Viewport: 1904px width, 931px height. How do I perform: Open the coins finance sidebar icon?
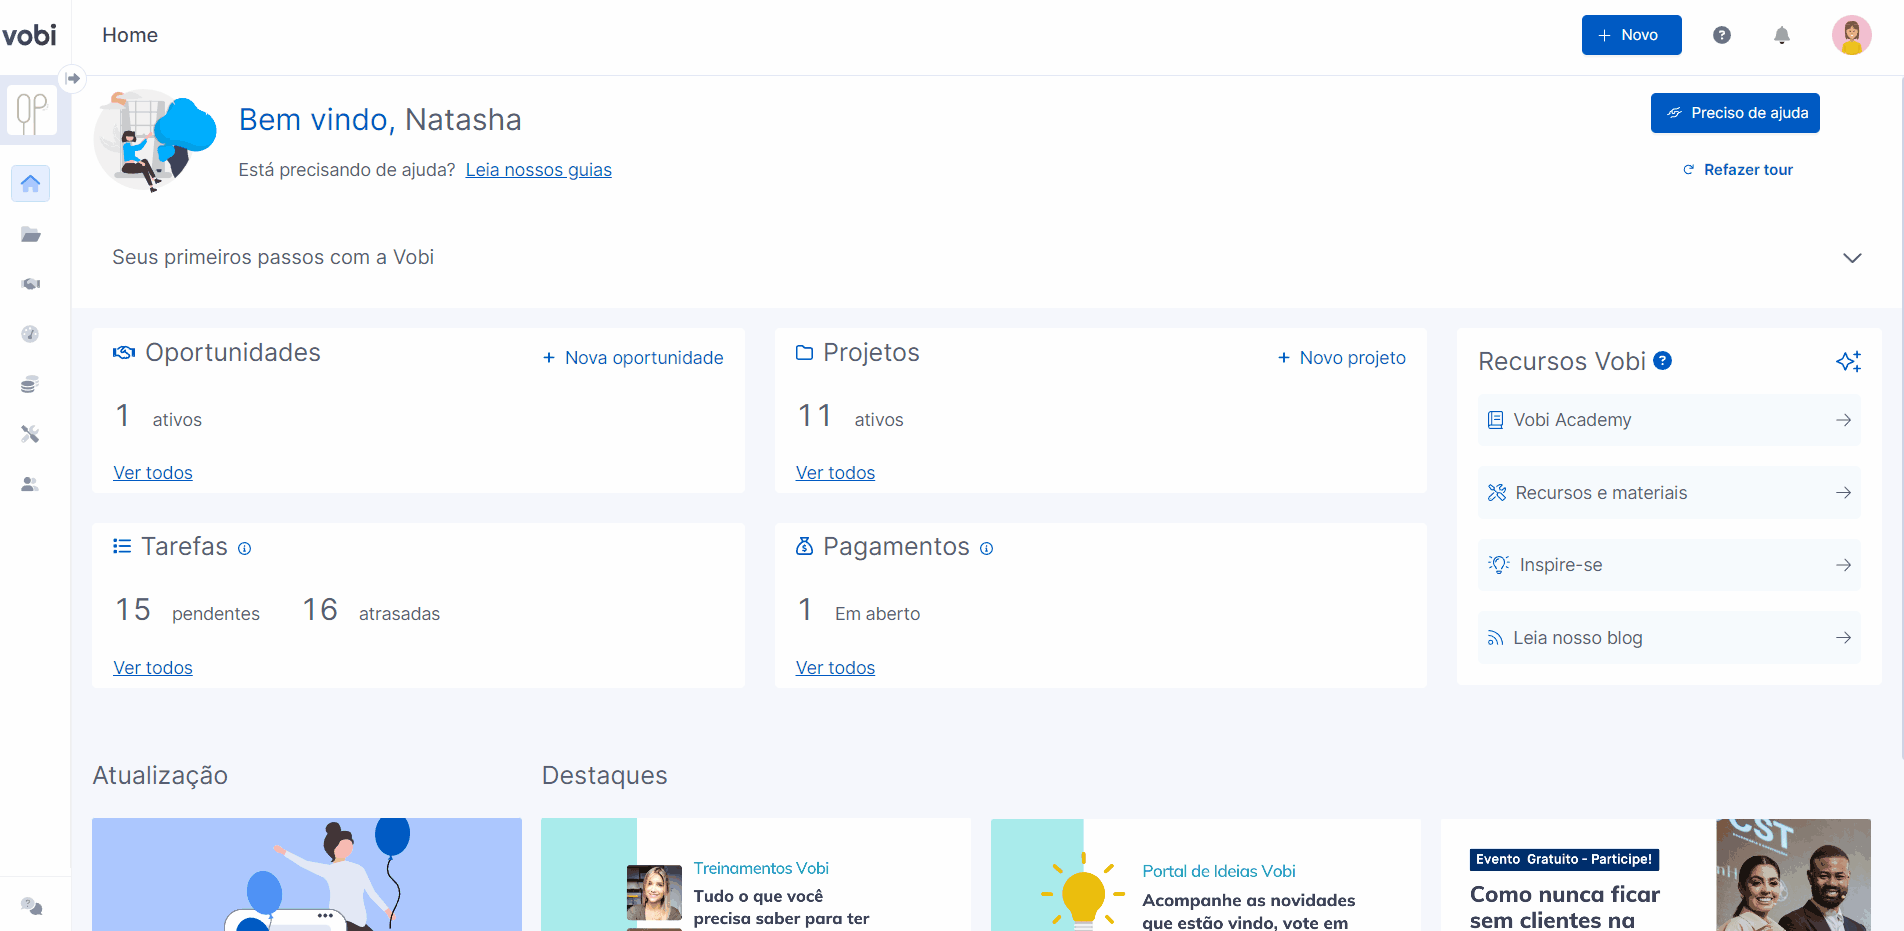30,384
